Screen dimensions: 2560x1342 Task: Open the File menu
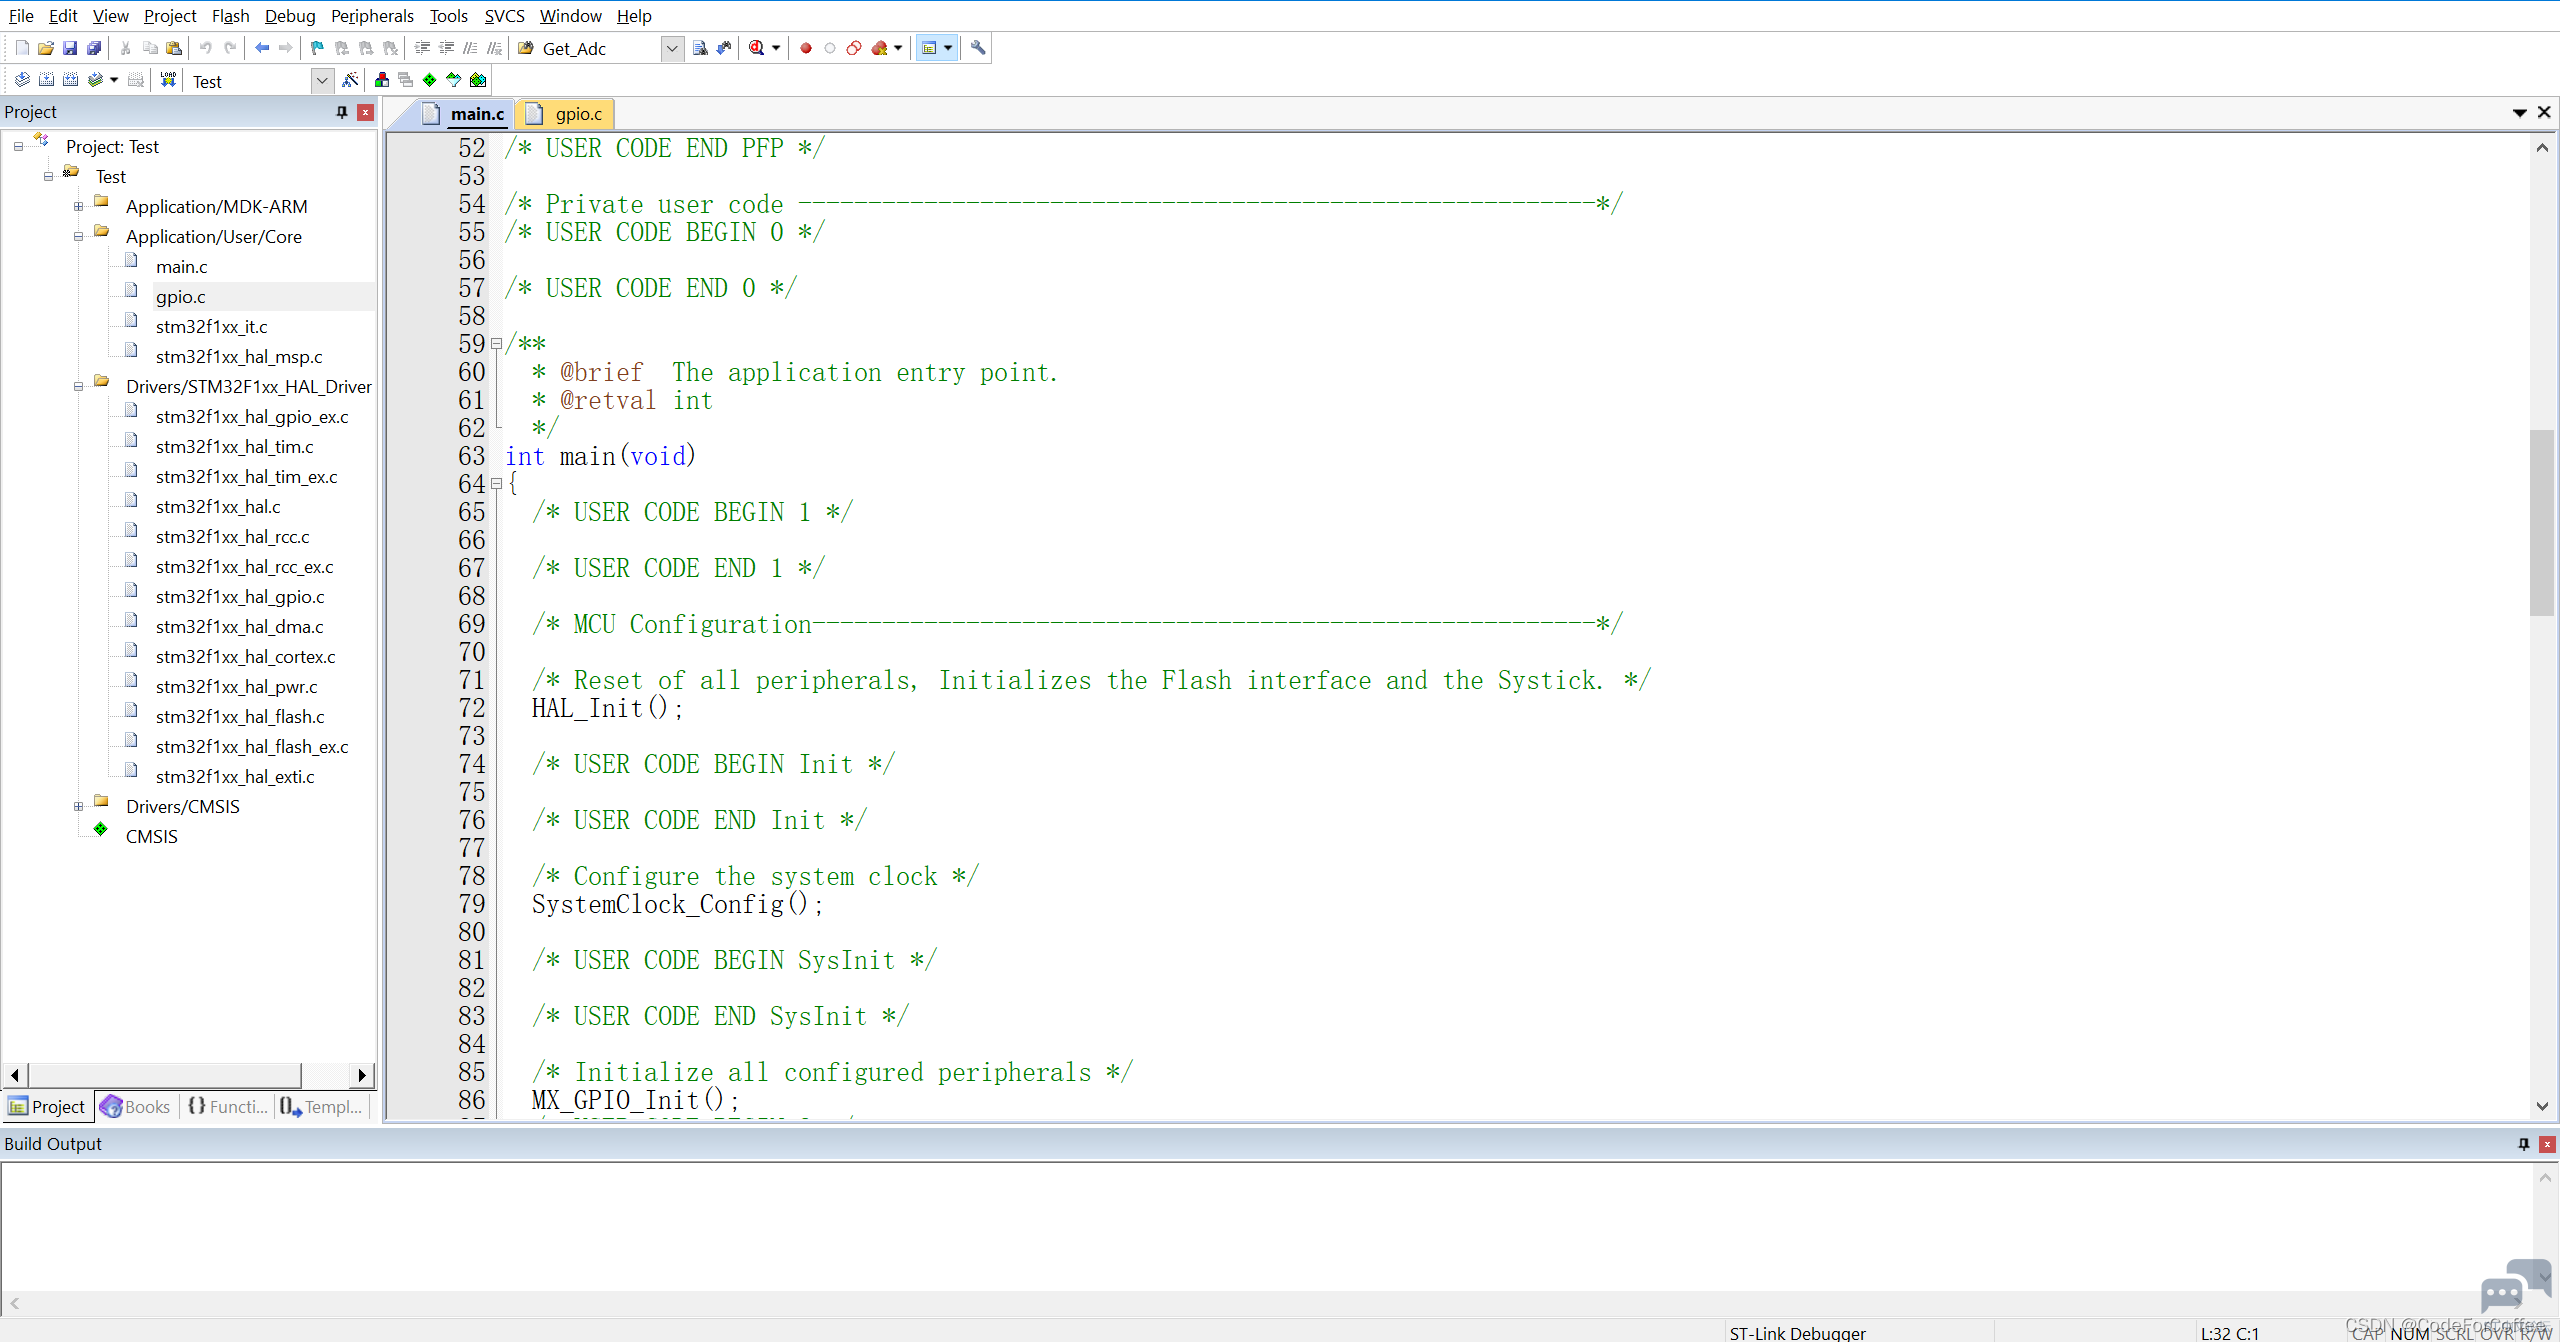pos(21,16)
